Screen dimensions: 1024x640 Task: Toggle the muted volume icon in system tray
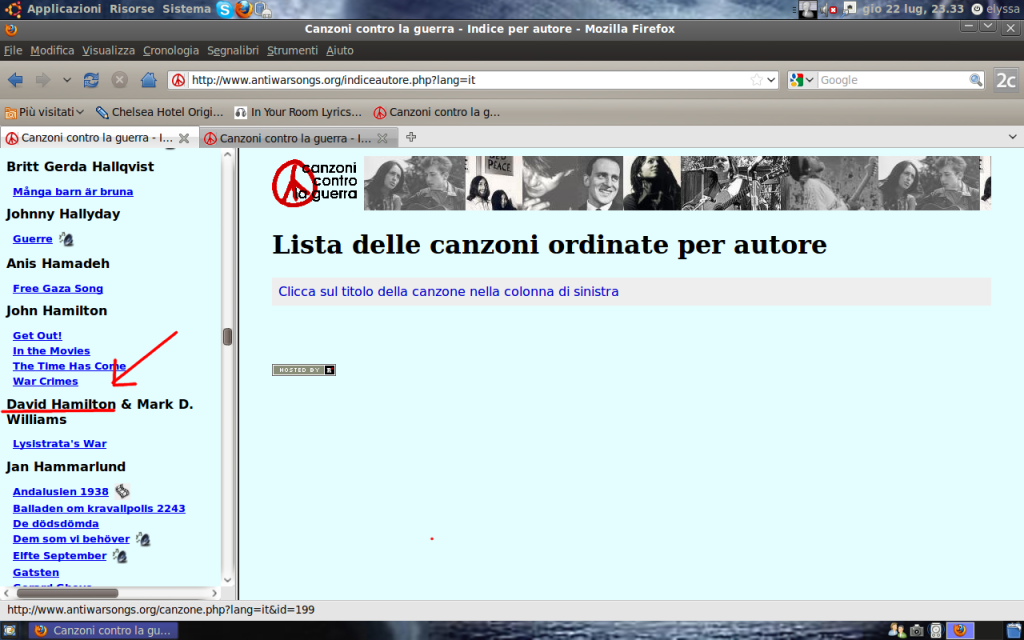831,9
